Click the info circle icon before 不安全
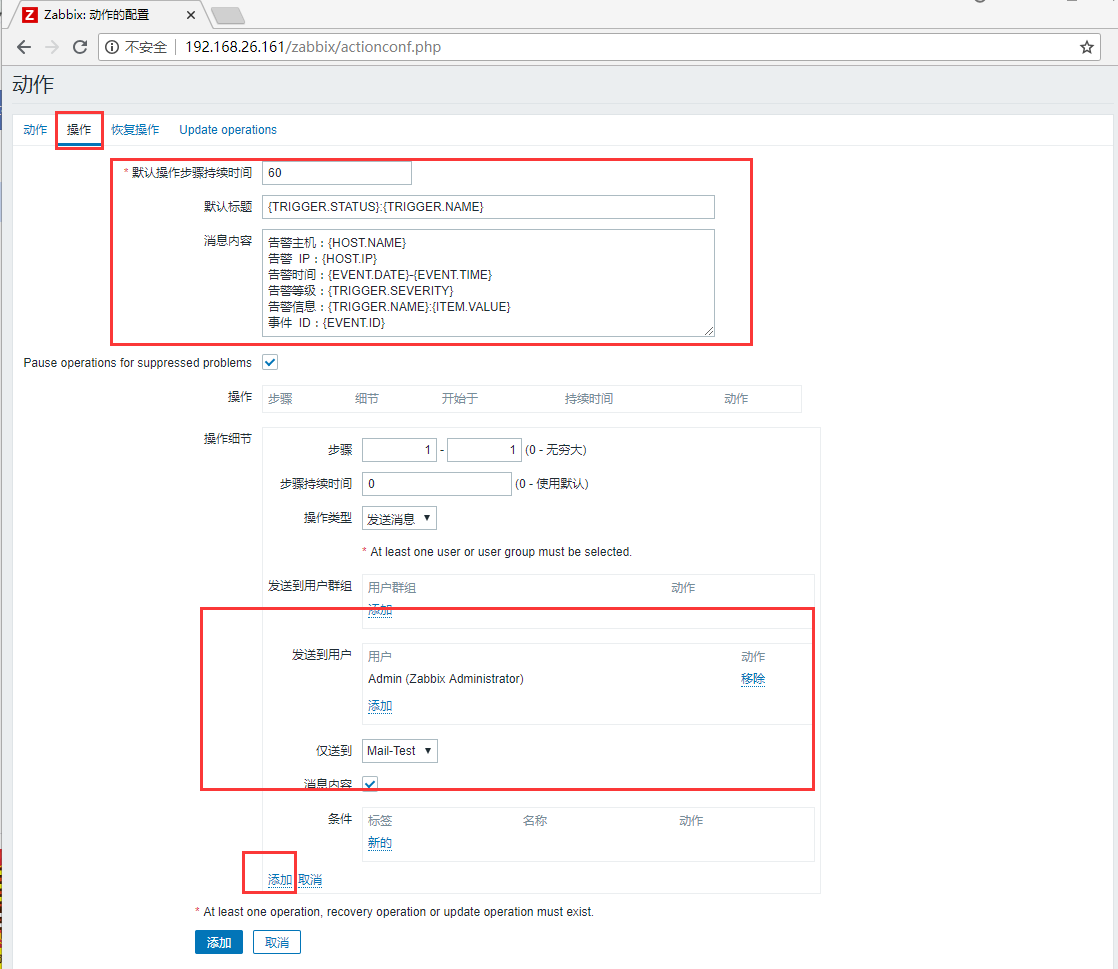 click(111, 46)
